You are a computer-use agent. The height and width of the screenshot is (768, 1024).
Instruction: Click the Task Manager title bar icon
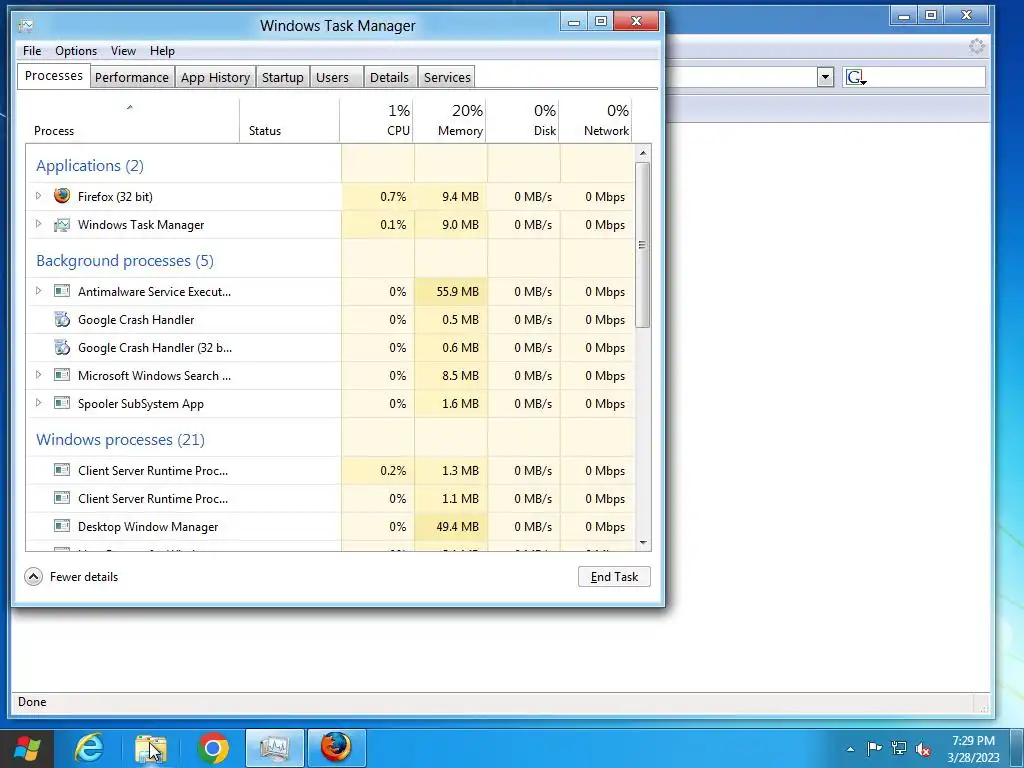click(x=26, y=25)
